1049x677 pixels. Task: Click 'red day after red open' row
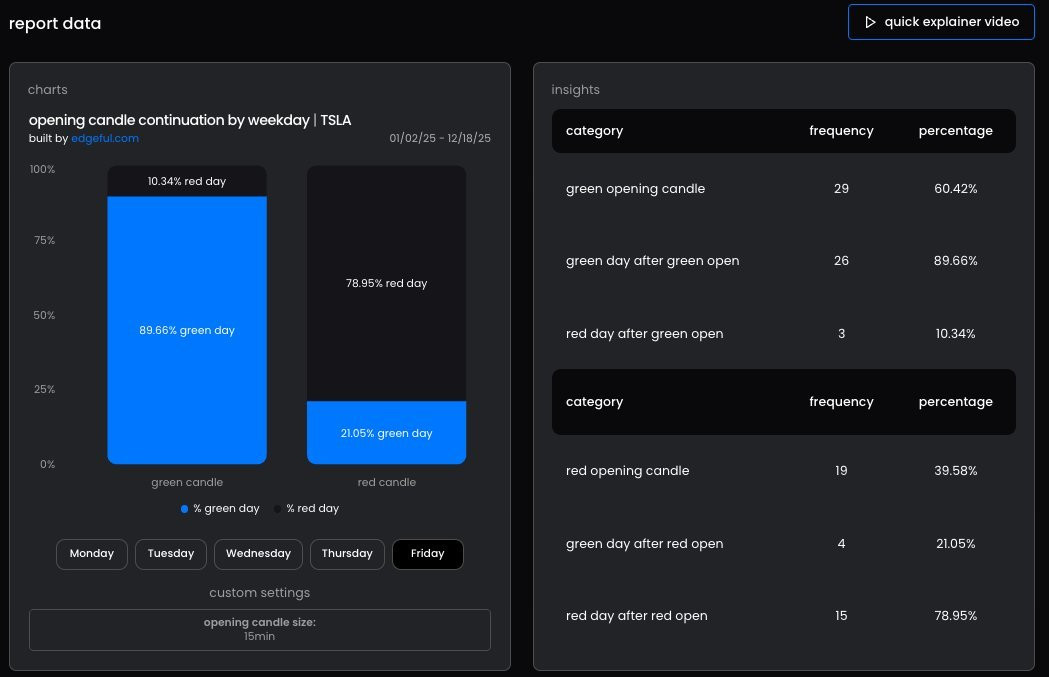[783, 615]
